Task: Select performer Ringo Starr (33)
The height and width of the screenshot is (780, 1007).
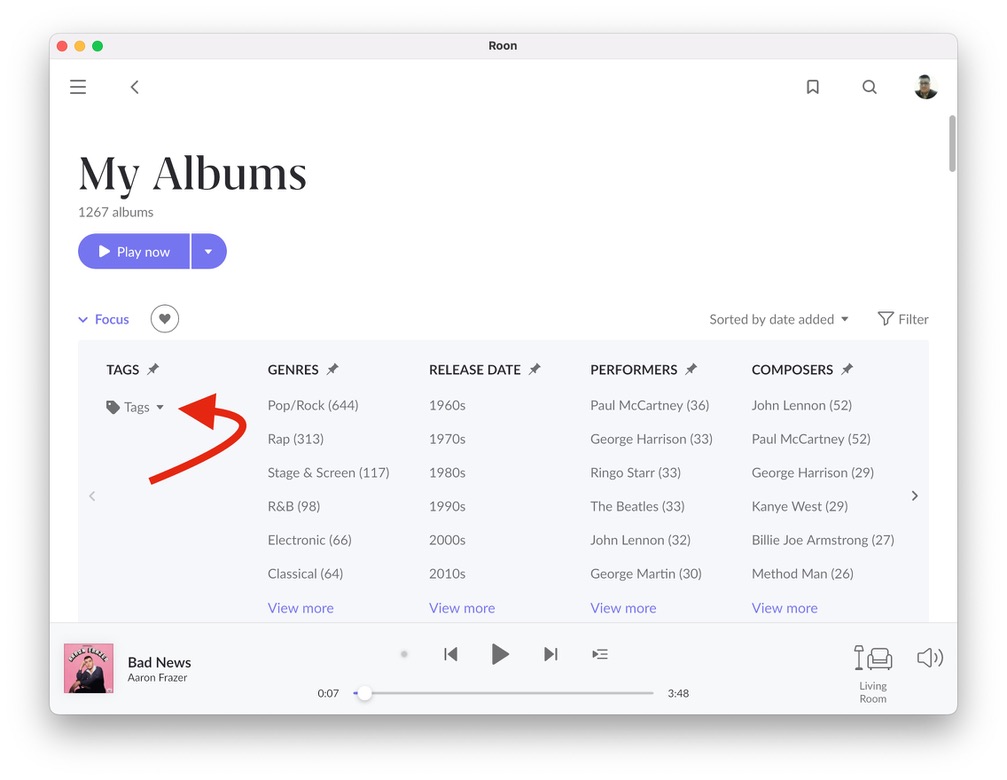Action: pyautogui.click(x=635, y=472)
